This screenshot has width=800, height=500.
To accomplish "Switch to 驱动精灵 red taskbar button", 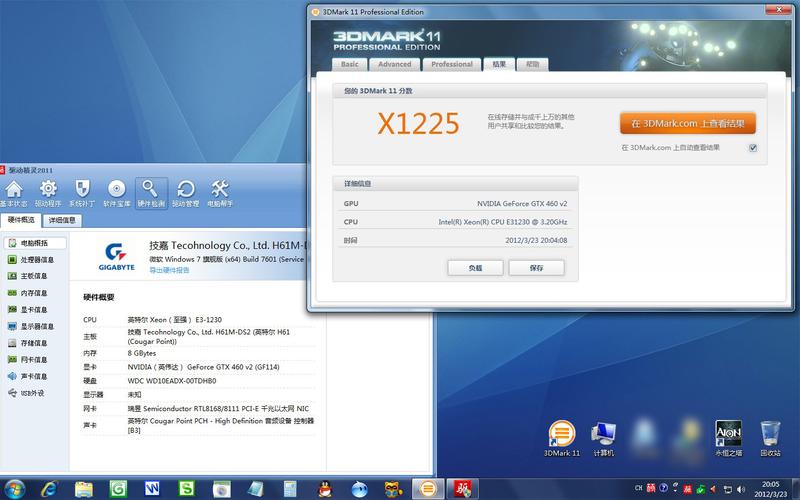I will pos(463,489).
